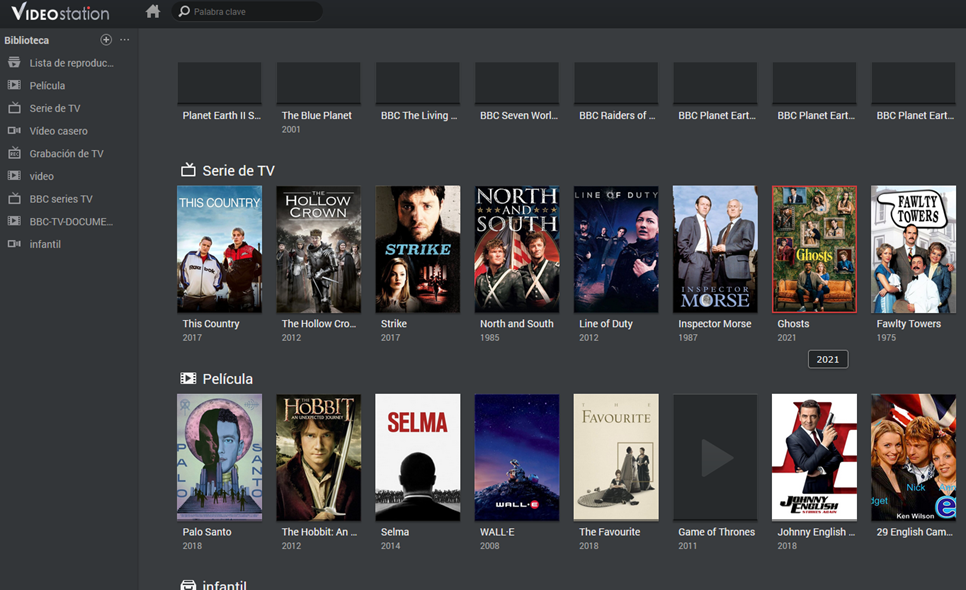Open the Serie de TV section heading
The width and height of the screenshot is (966, 590).
(x=238, y=171)
